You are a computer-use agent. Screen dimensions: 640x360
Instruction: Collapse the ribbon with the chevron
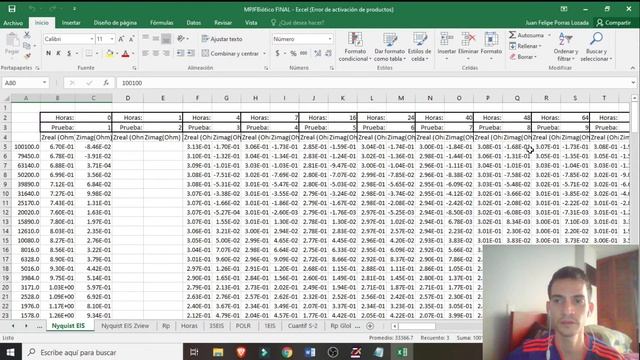click(x=633, y=68)
